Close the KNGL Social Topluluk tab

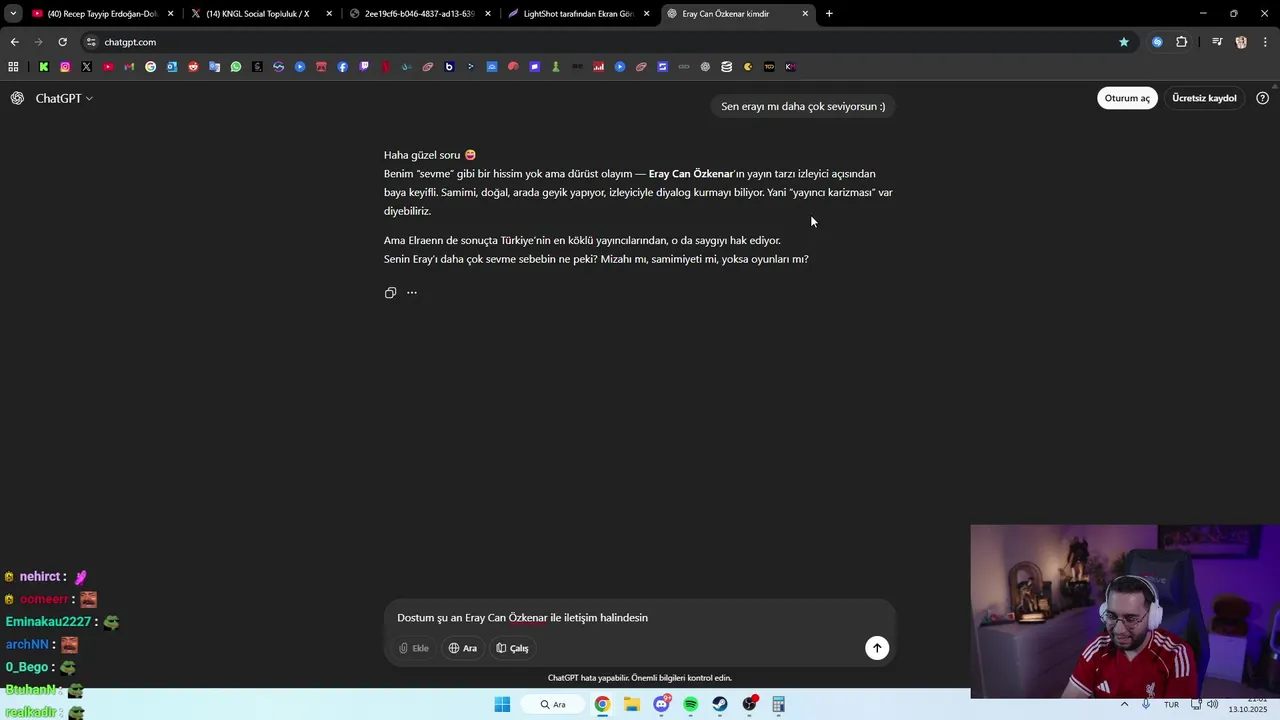tap(329, 14)
